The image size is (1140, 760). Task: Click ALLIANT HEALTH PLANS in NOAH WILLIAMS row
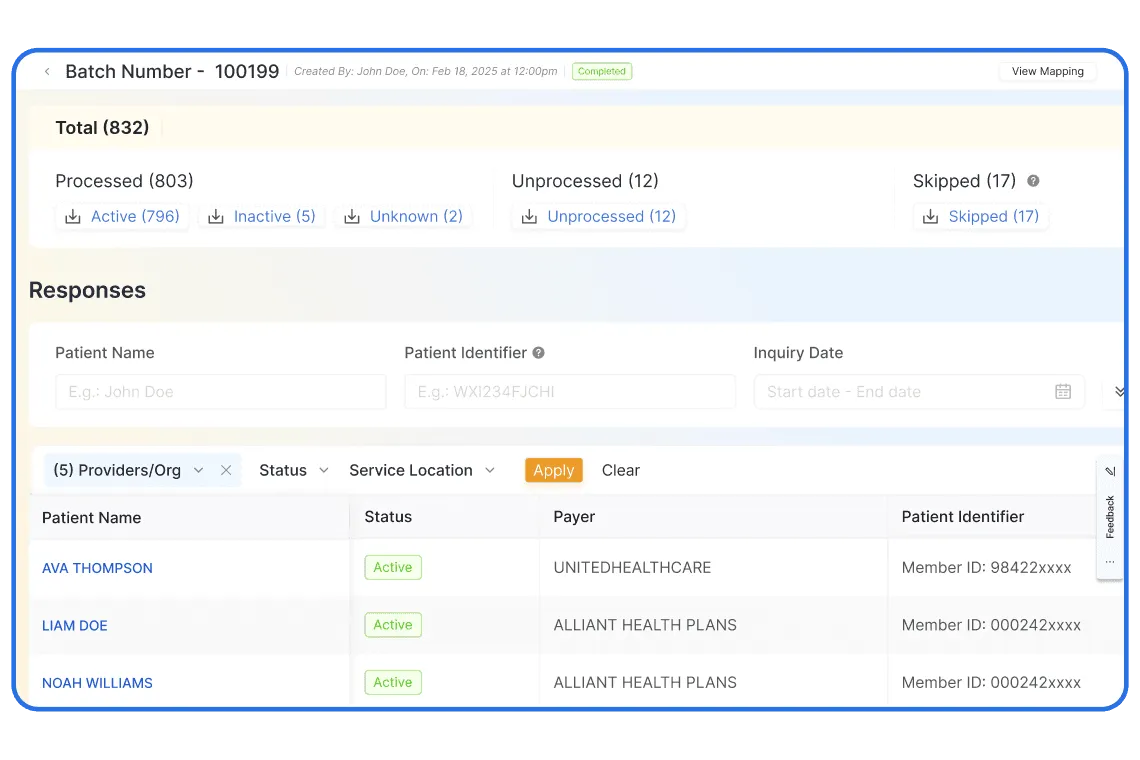[645, 682]
